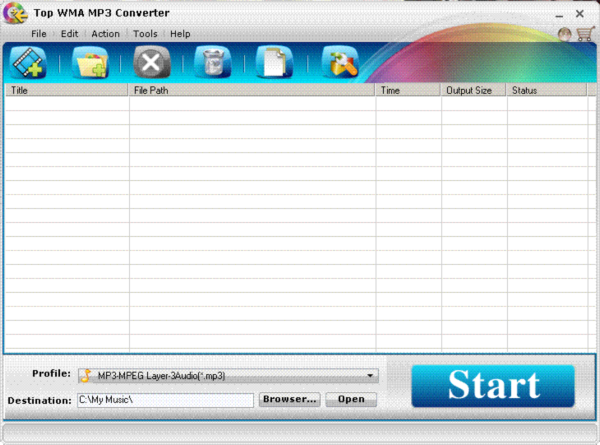The height and width of the screenshot is (445, 600).
Task: Click the shopping cart purchase icon
Action: click(585, 34)
